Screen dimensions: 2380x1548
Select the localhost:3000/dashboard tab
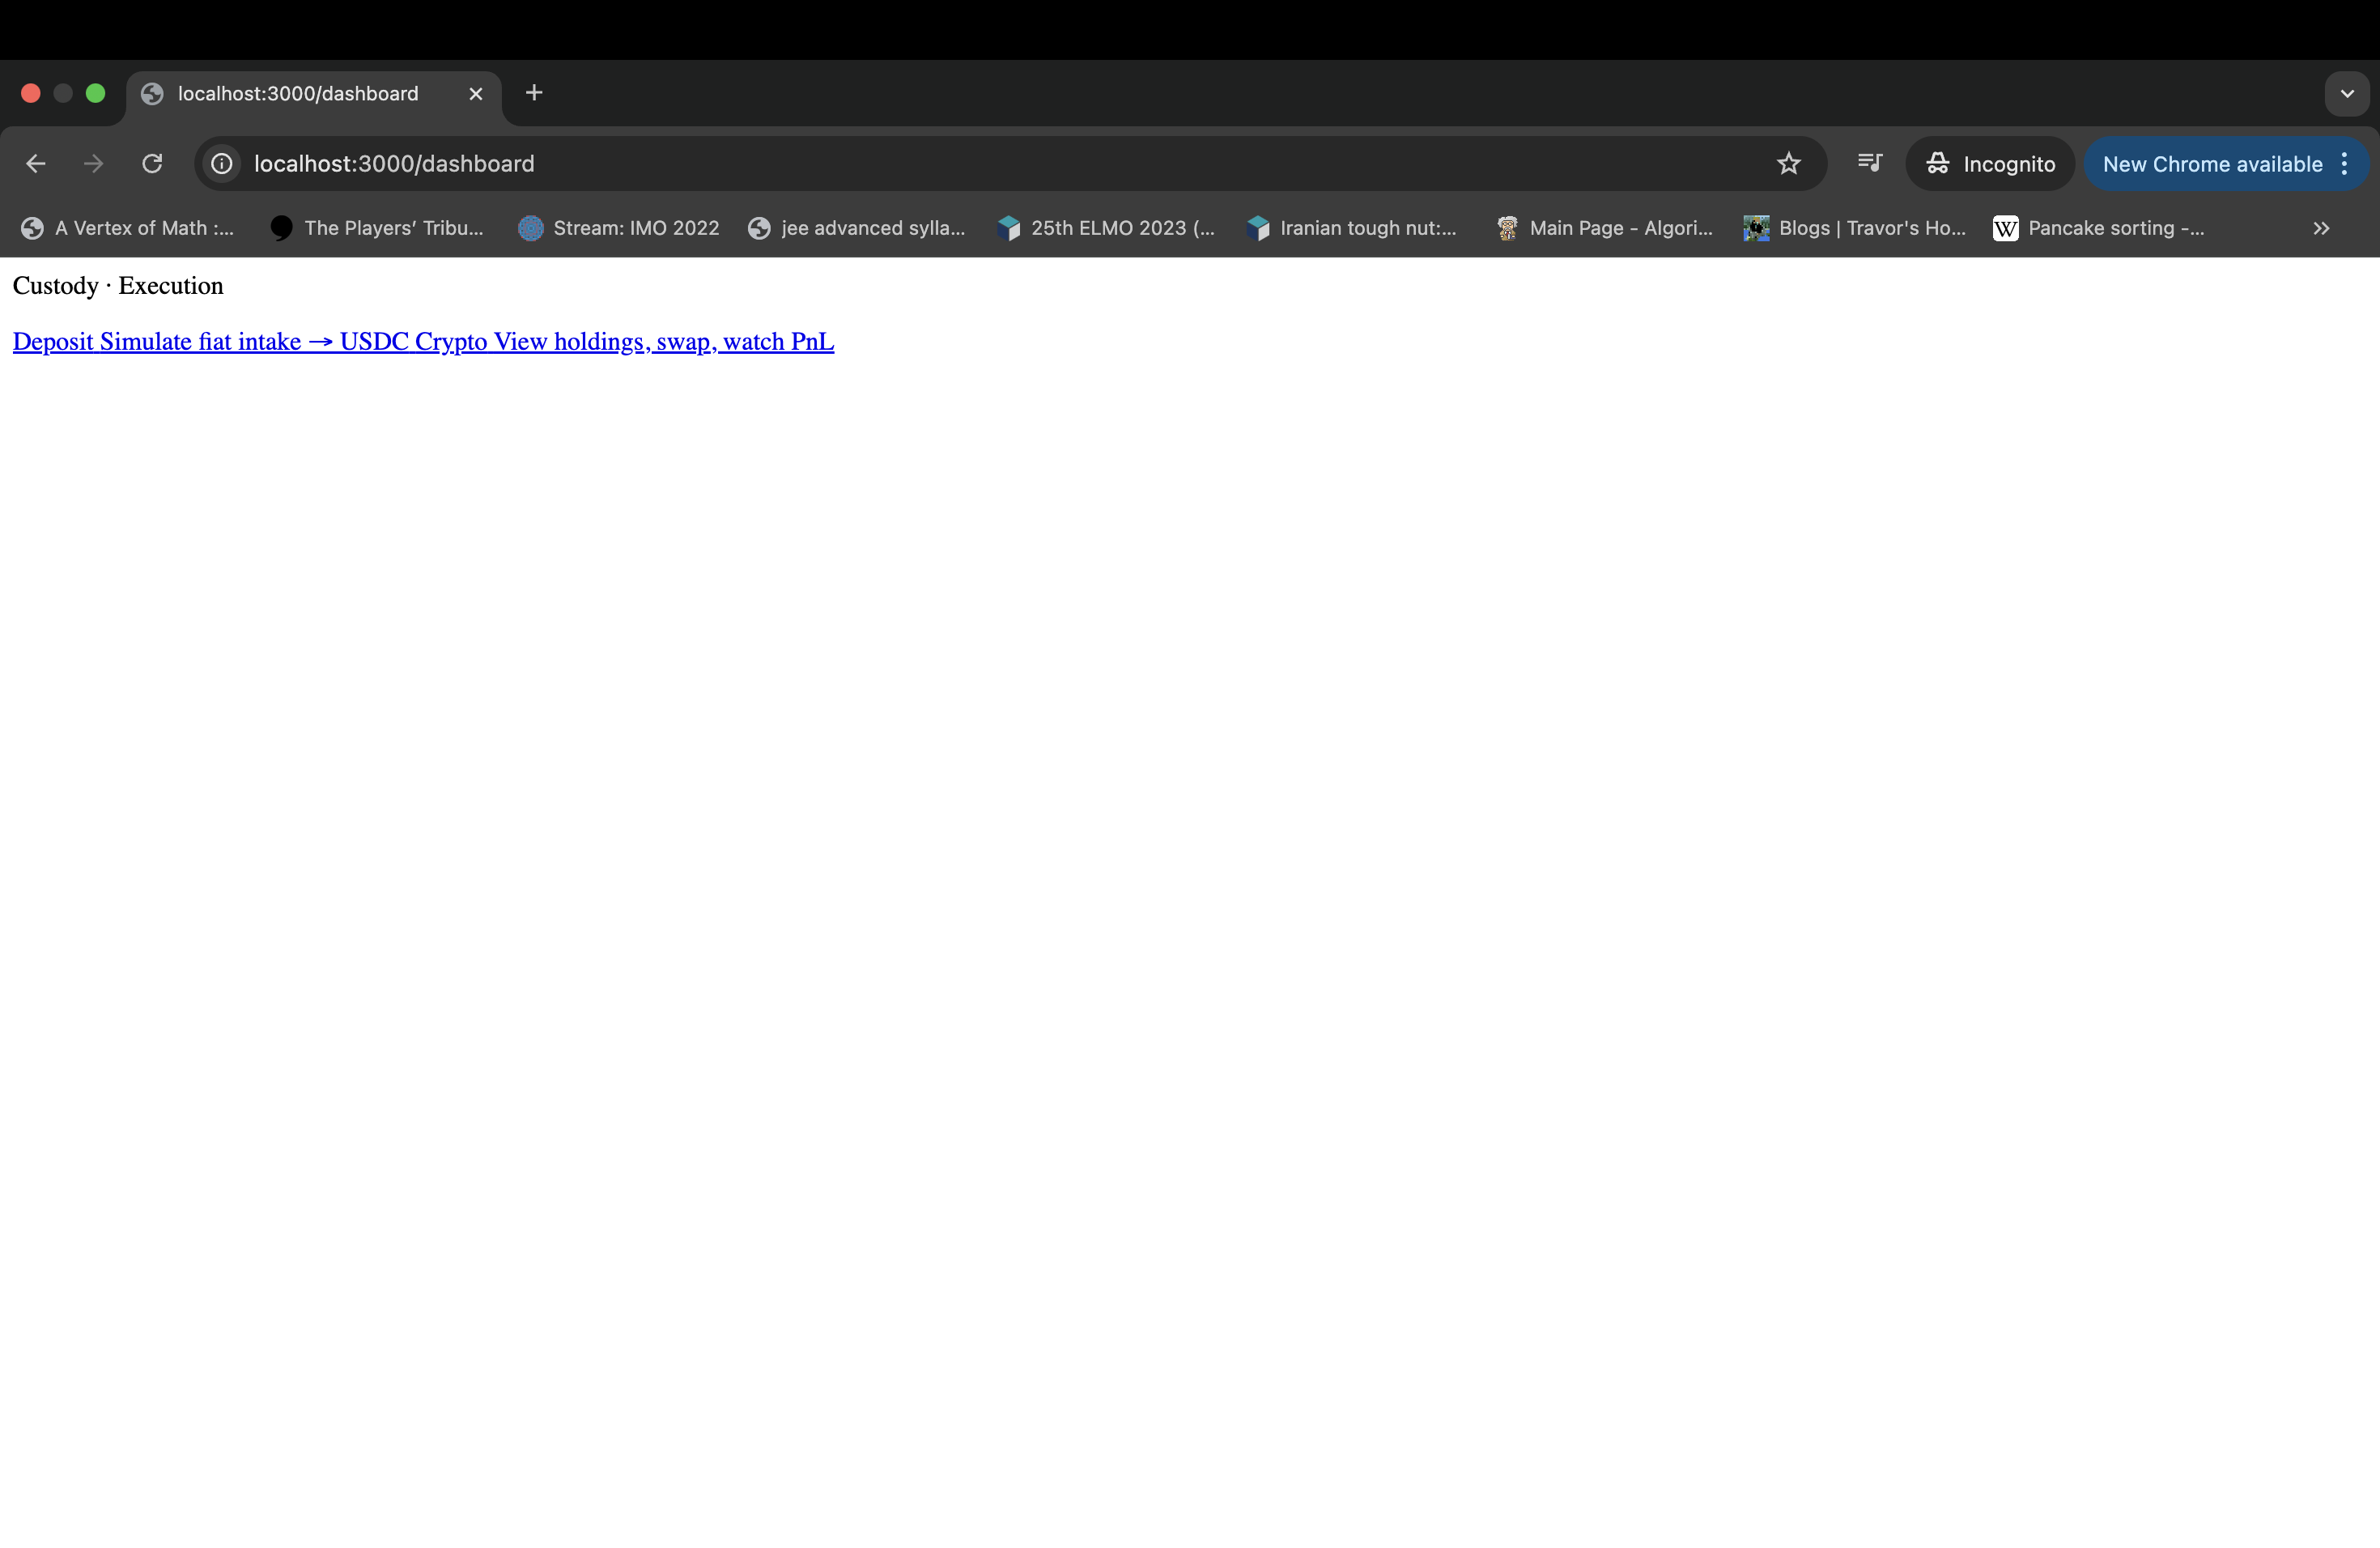(298, 93)
